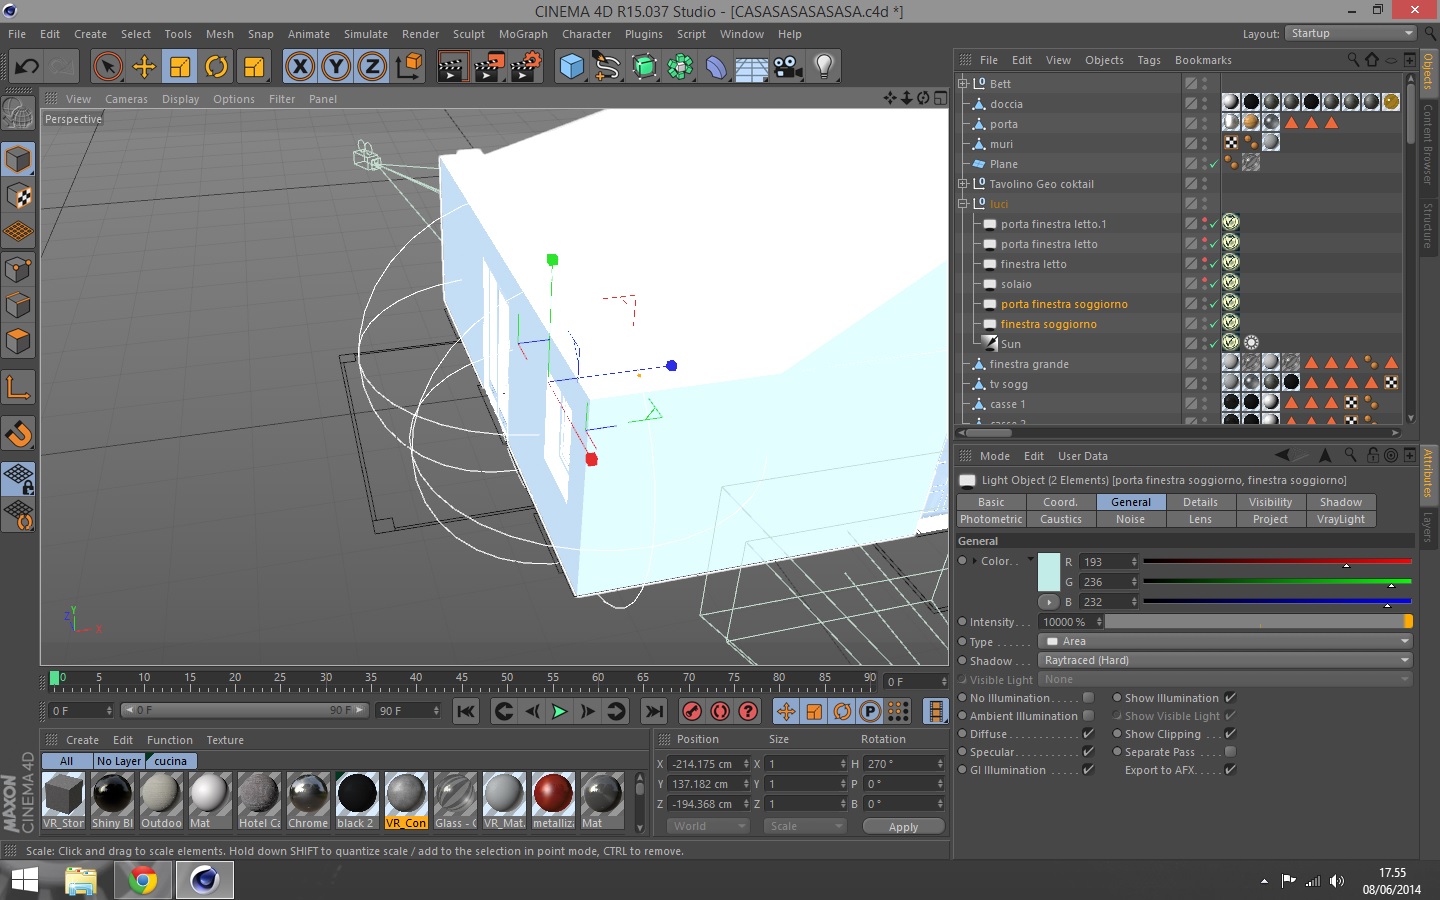The image size is (1440, 900).
Task: Toggle Z axis lock
Action: (372, 67)
